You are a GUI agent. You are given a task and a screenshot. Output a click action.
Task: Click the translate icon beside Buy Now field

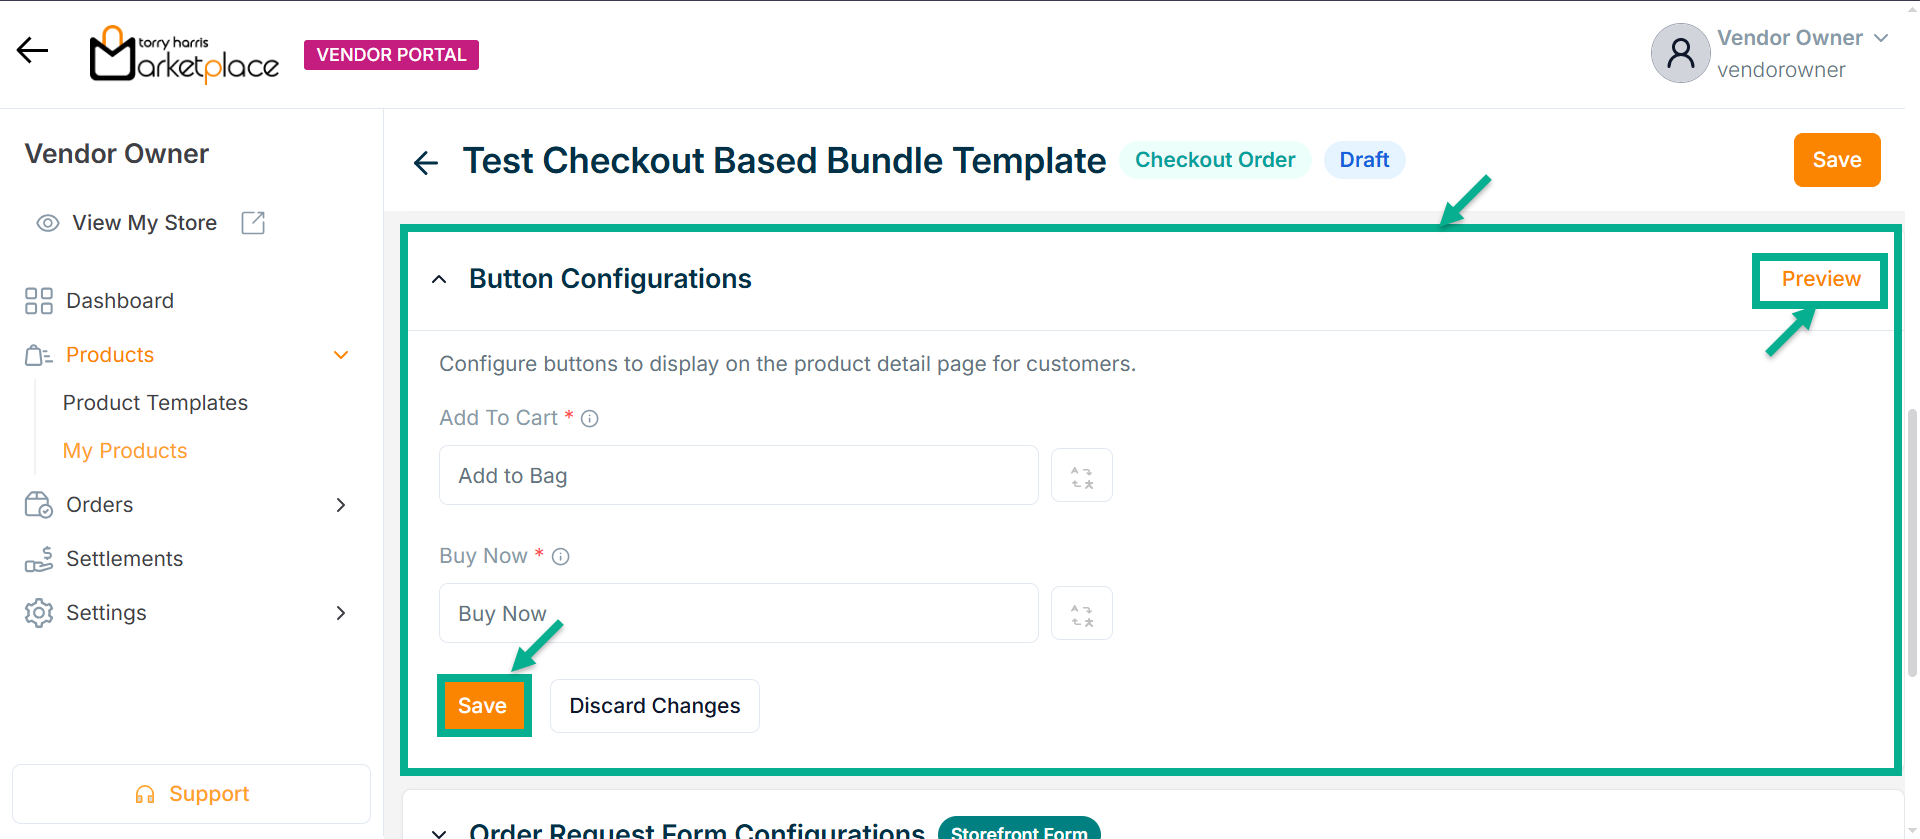1081,614
